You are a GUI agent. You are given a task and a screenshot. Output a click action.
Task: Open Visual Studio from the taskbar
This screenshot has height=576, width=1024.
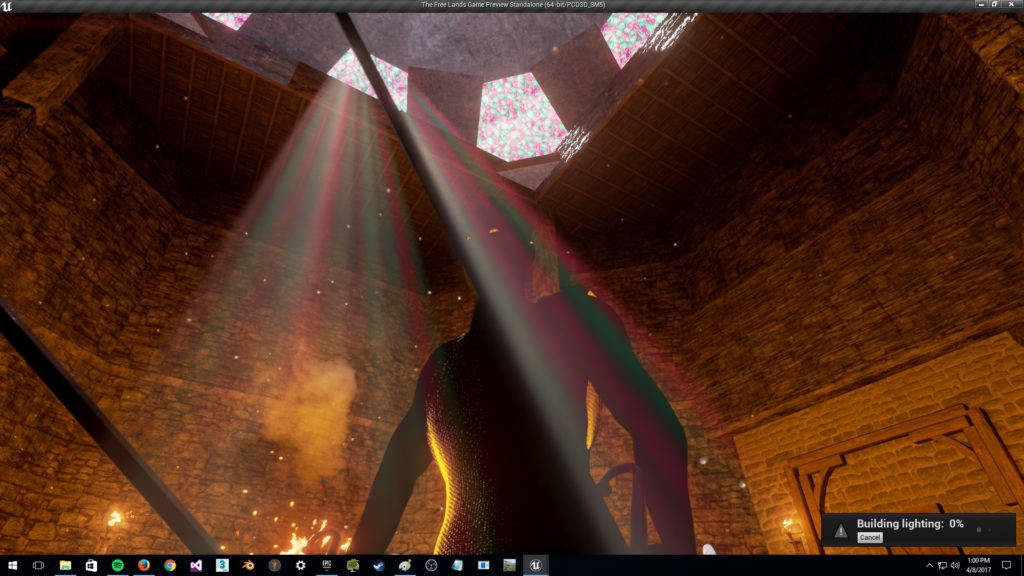[x=196, y=566]
